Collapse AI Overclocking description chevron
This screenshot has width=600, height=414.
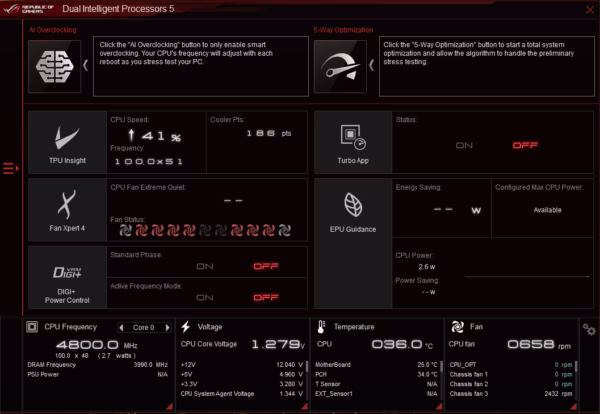click(86, 65)
